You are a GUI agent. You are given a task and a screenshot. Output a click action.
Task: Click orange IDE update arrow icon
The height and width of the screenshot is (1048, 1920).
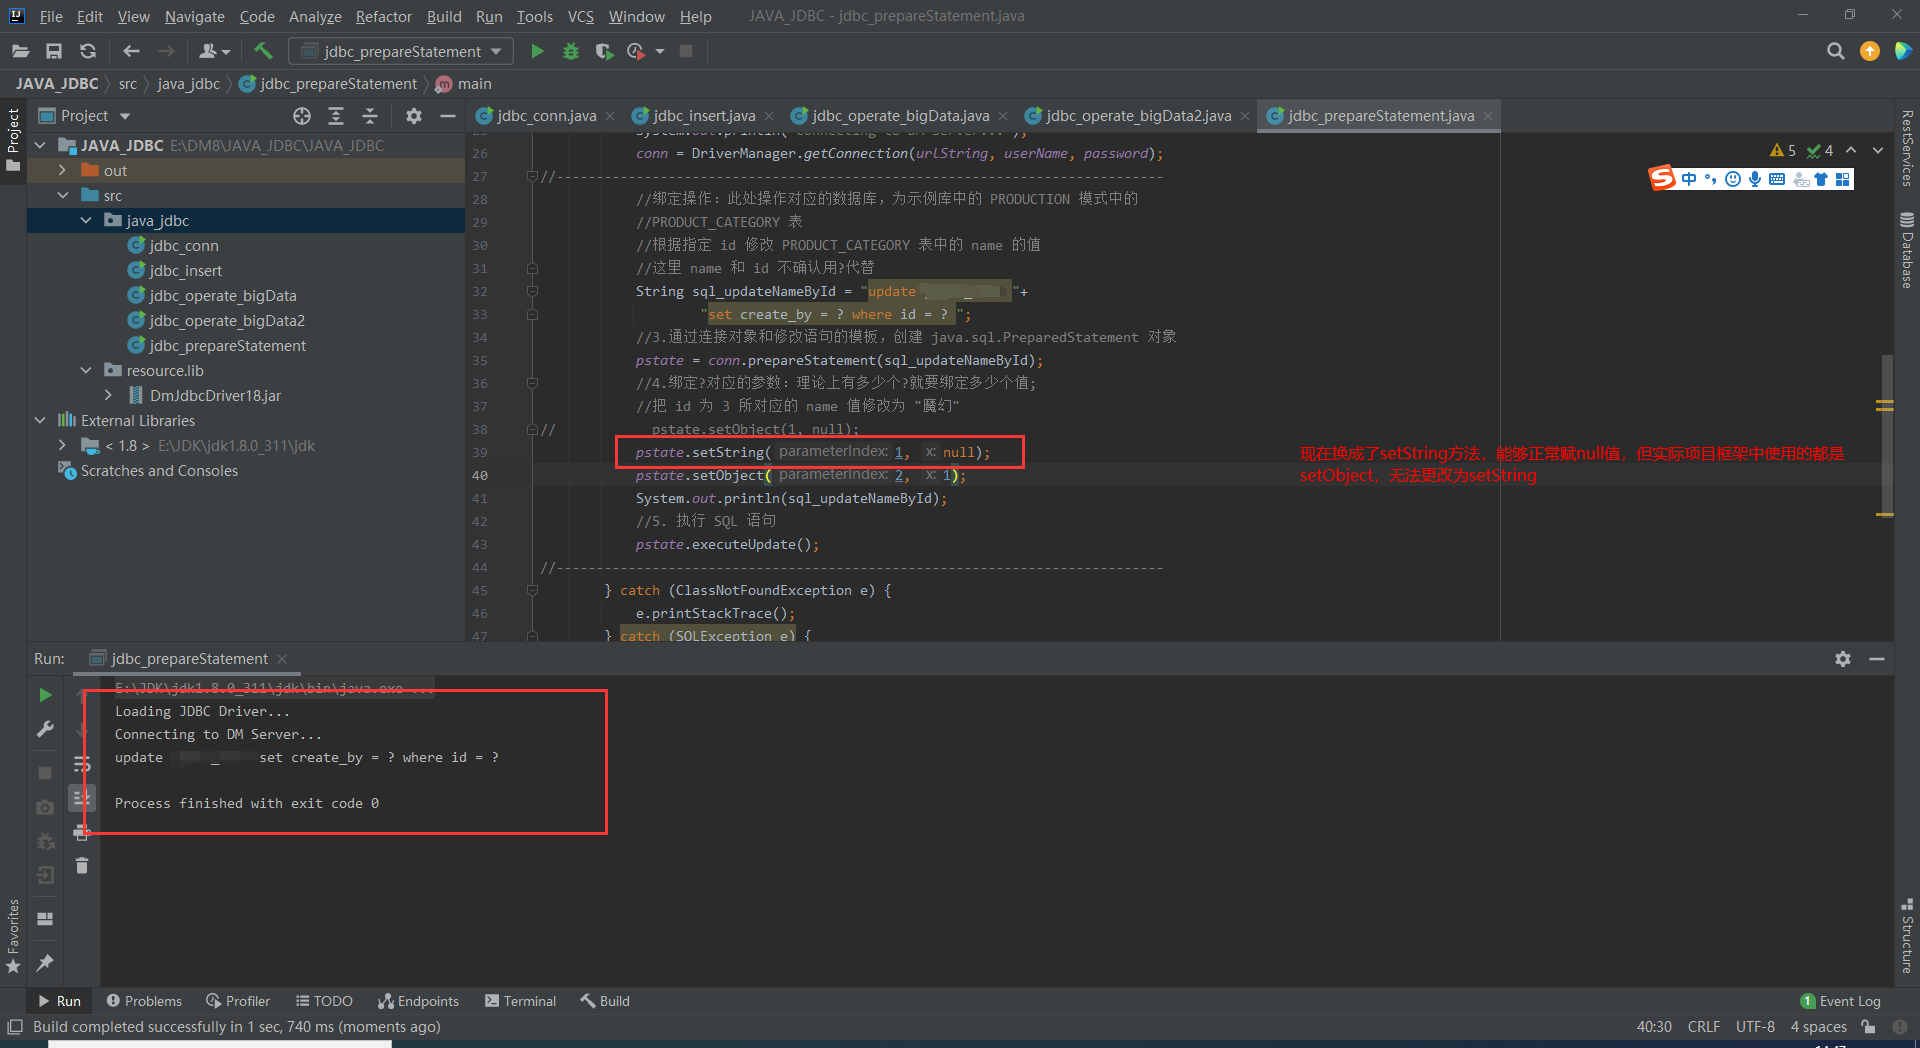1869,51
